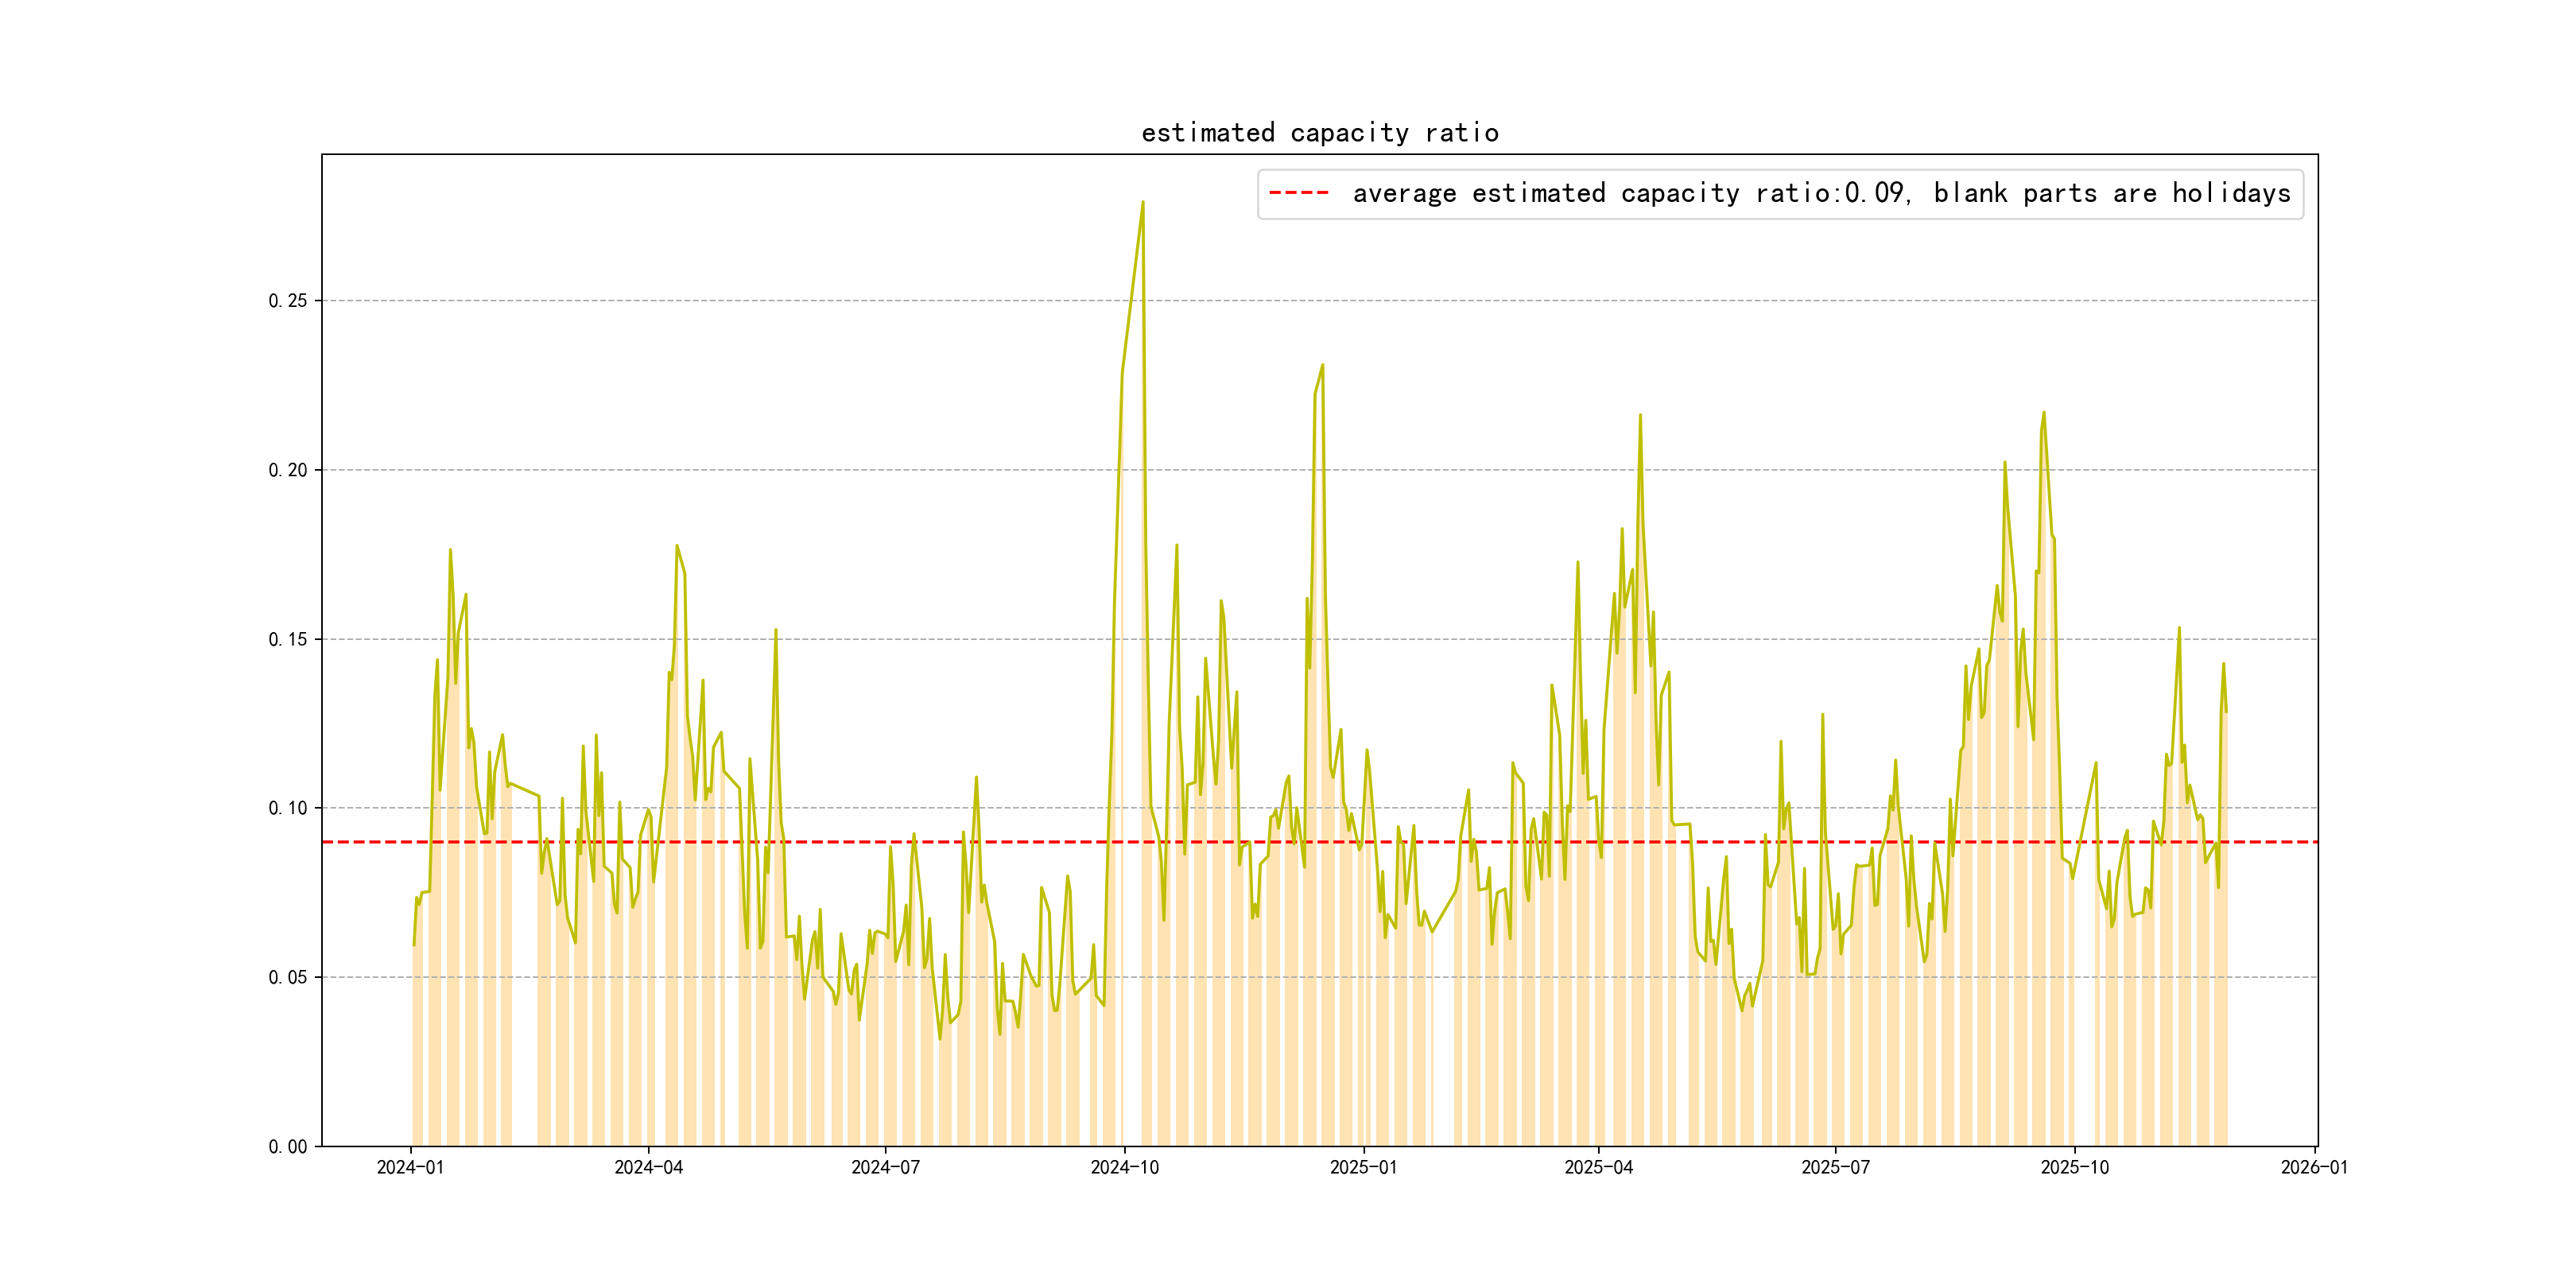The width and height of the screenshot is (2576, 1288).
Task: Click the red dashed line sample in legend
Action: click(x=1298, y=193)
